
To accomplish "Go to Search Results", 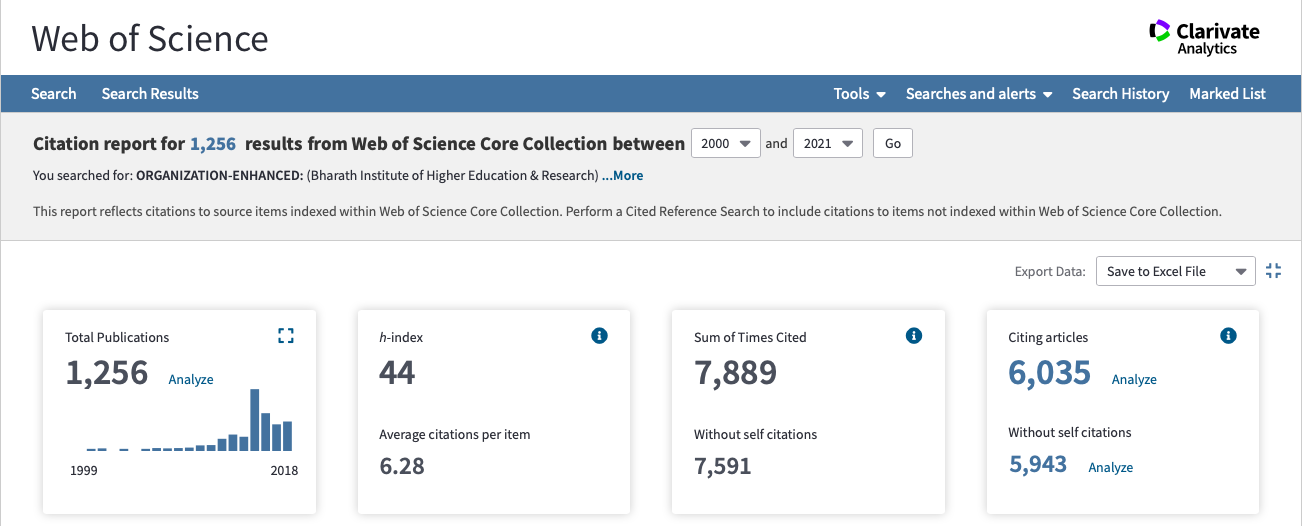I will [x=150, y=94].
